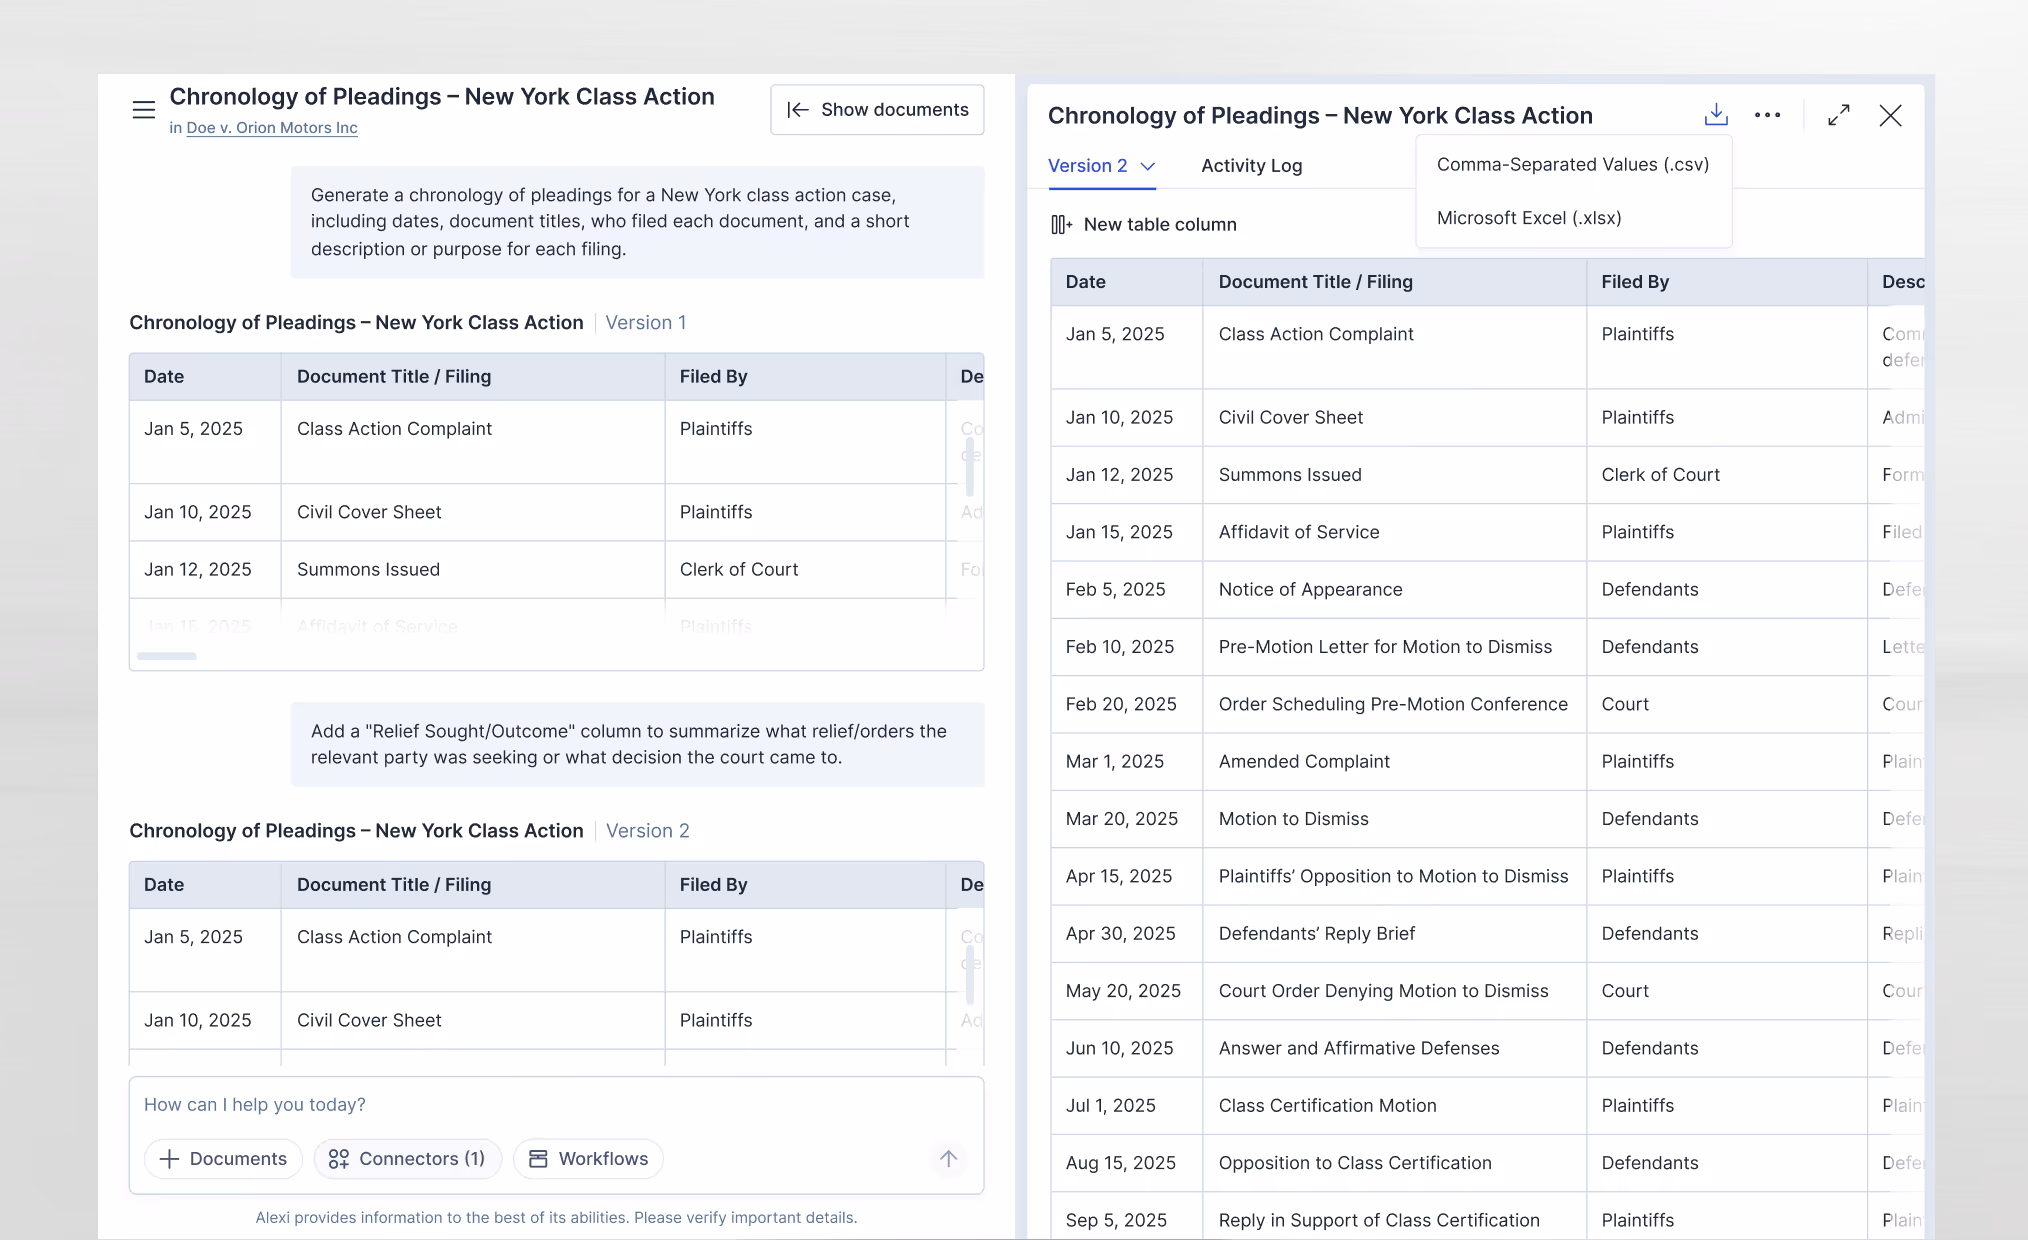The width and height of the screenshot is (2028, 1240).
Task: Close the chronology overlay panel
Action: (1890, 115)
